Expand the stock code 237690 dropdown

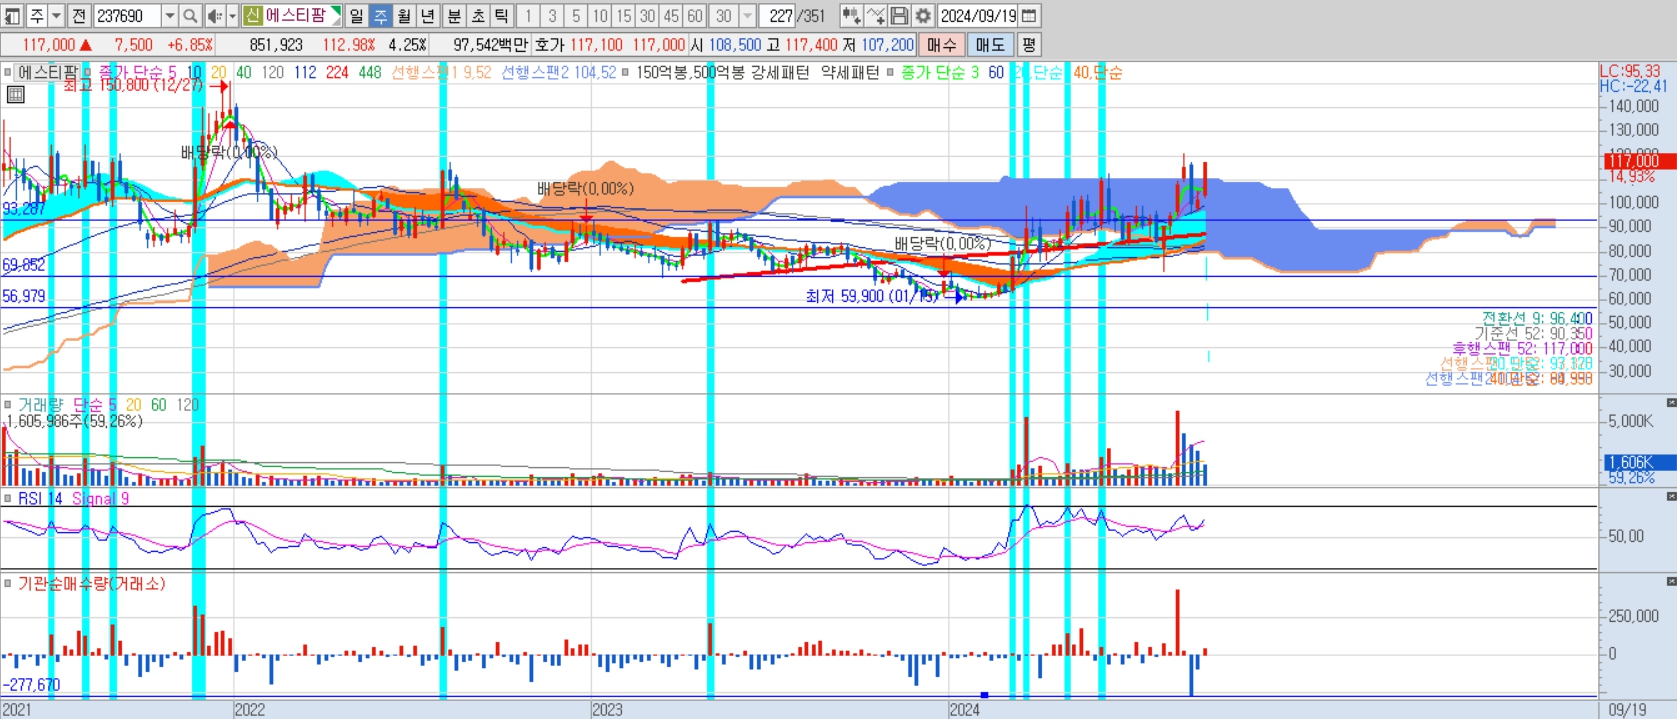[x=169, y=16]
